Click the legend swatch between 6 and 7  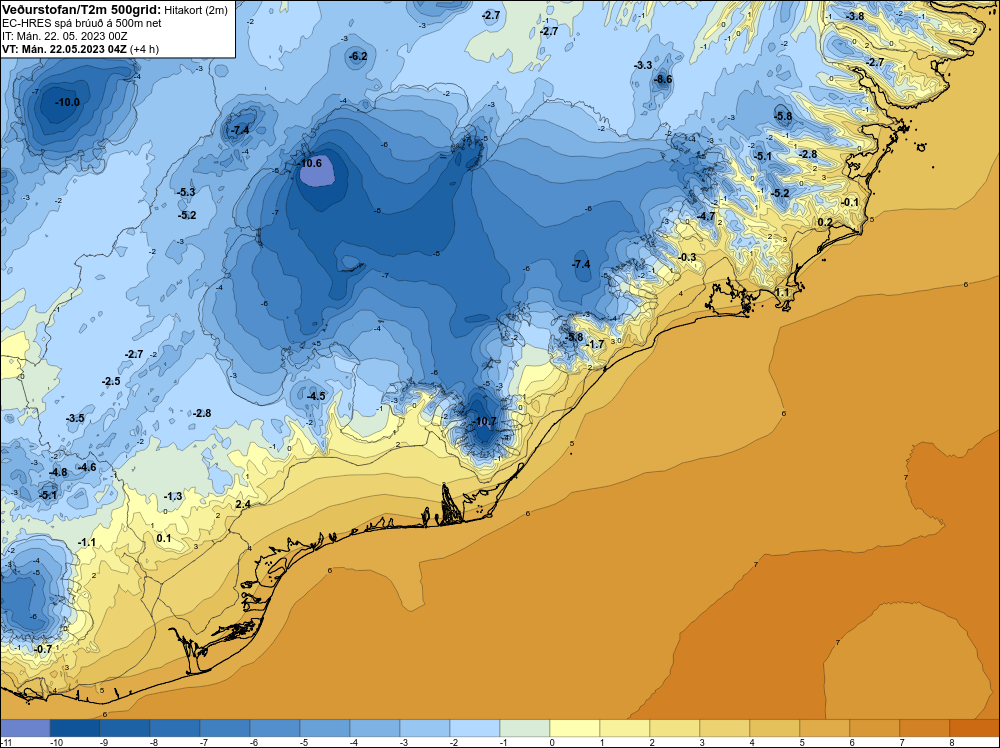pyautogui.click(x=874, y=728)
